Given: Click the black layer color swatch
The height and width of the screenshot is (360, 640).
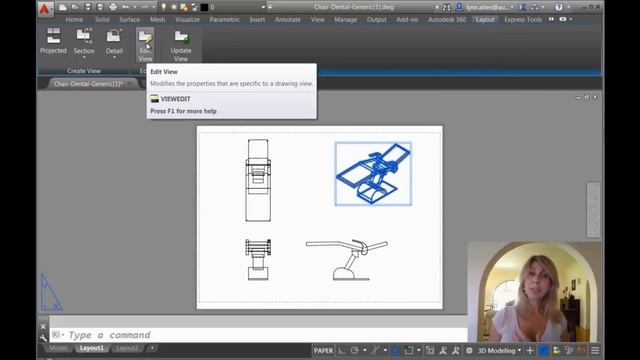Looking at the screenshot, I should pyautogui.click(x=204, y=7).
